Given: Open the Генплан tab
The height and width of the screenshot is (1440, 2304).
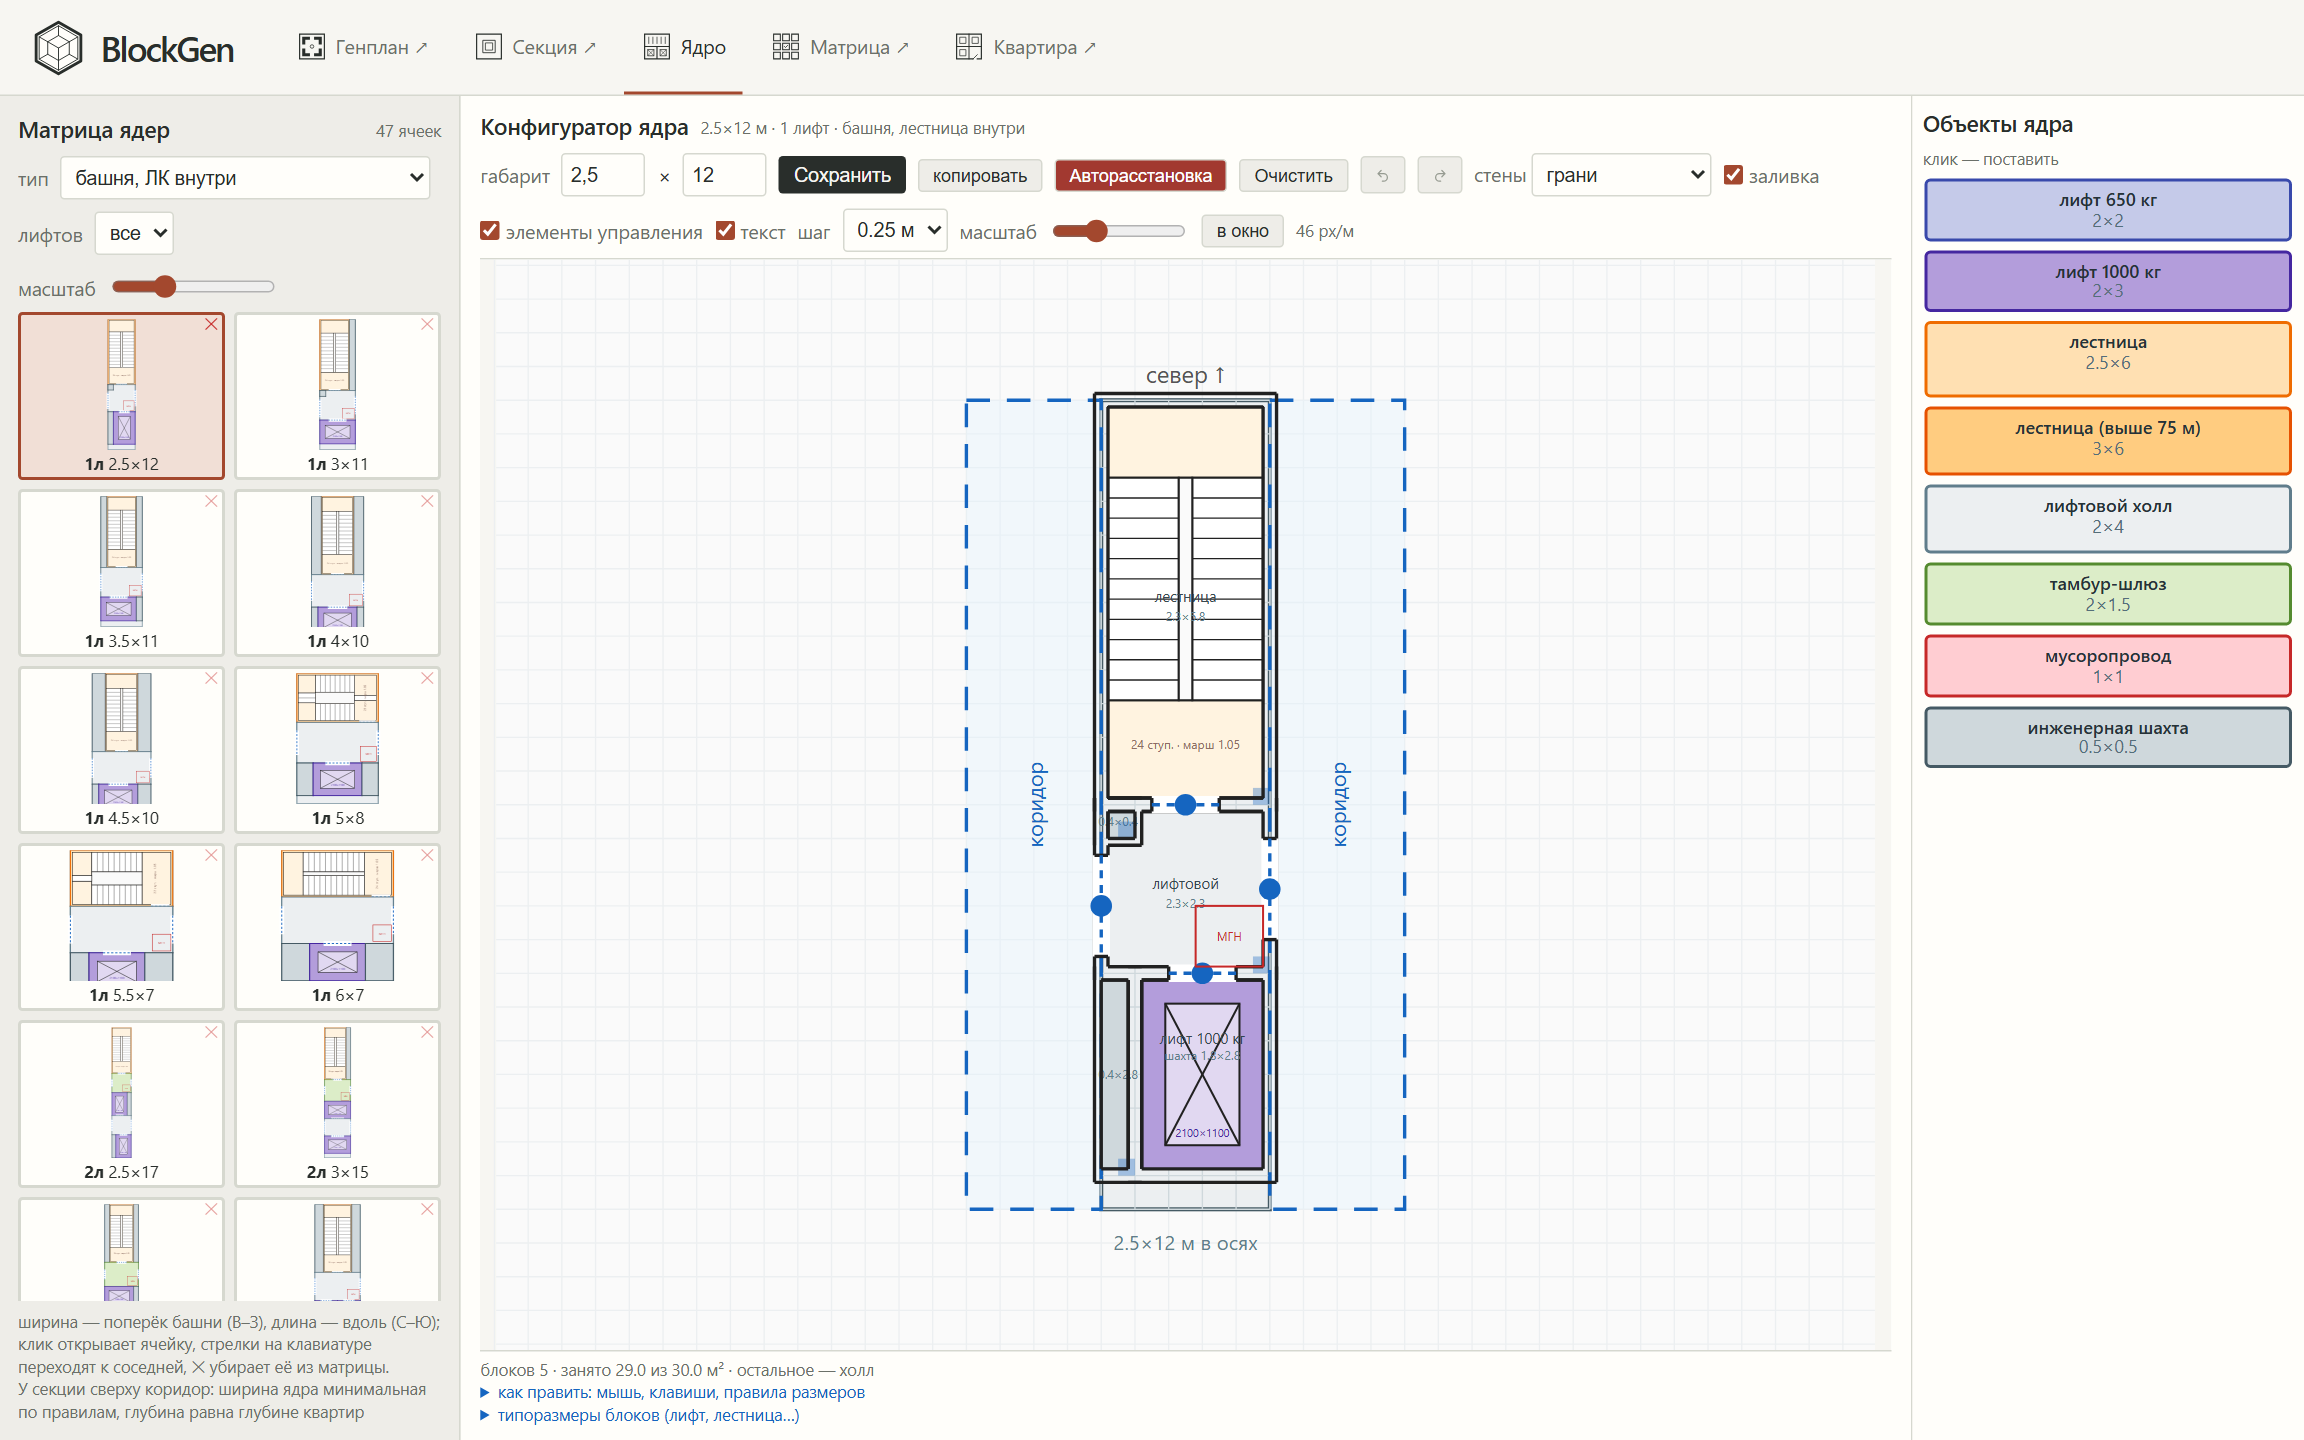Looking at the screenshot, I should click(x=364, y=47).
